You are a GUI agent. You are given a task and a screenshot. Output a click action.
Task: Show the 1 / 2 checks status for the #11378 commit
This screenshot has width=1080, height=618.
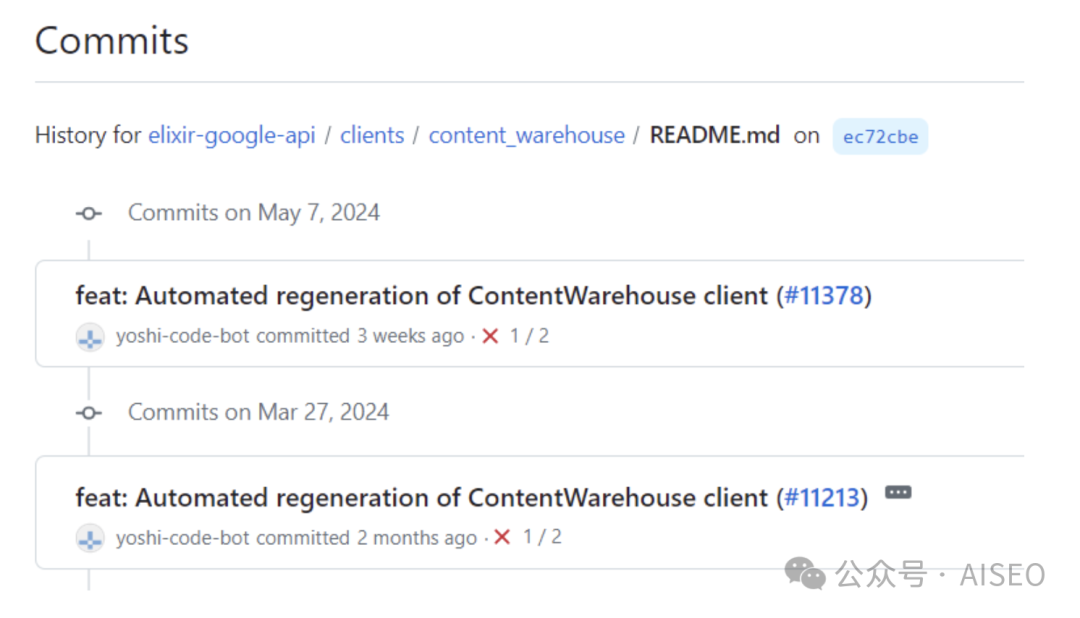[529, 337]
